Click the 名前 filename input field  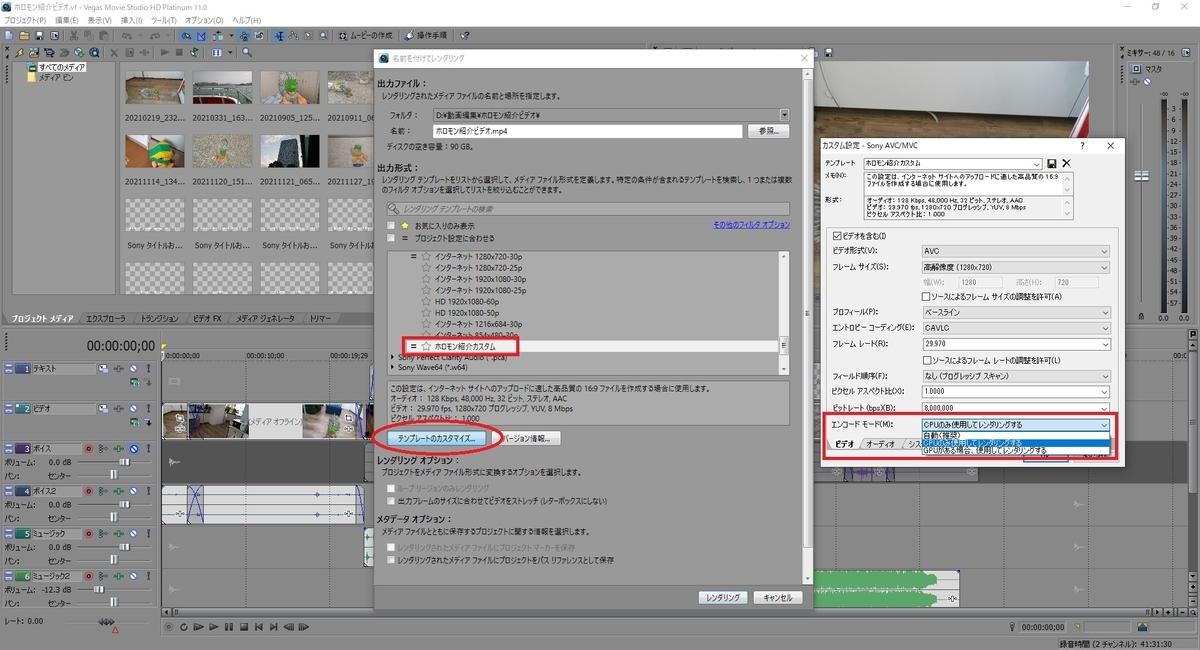click(x=588, y=131)
